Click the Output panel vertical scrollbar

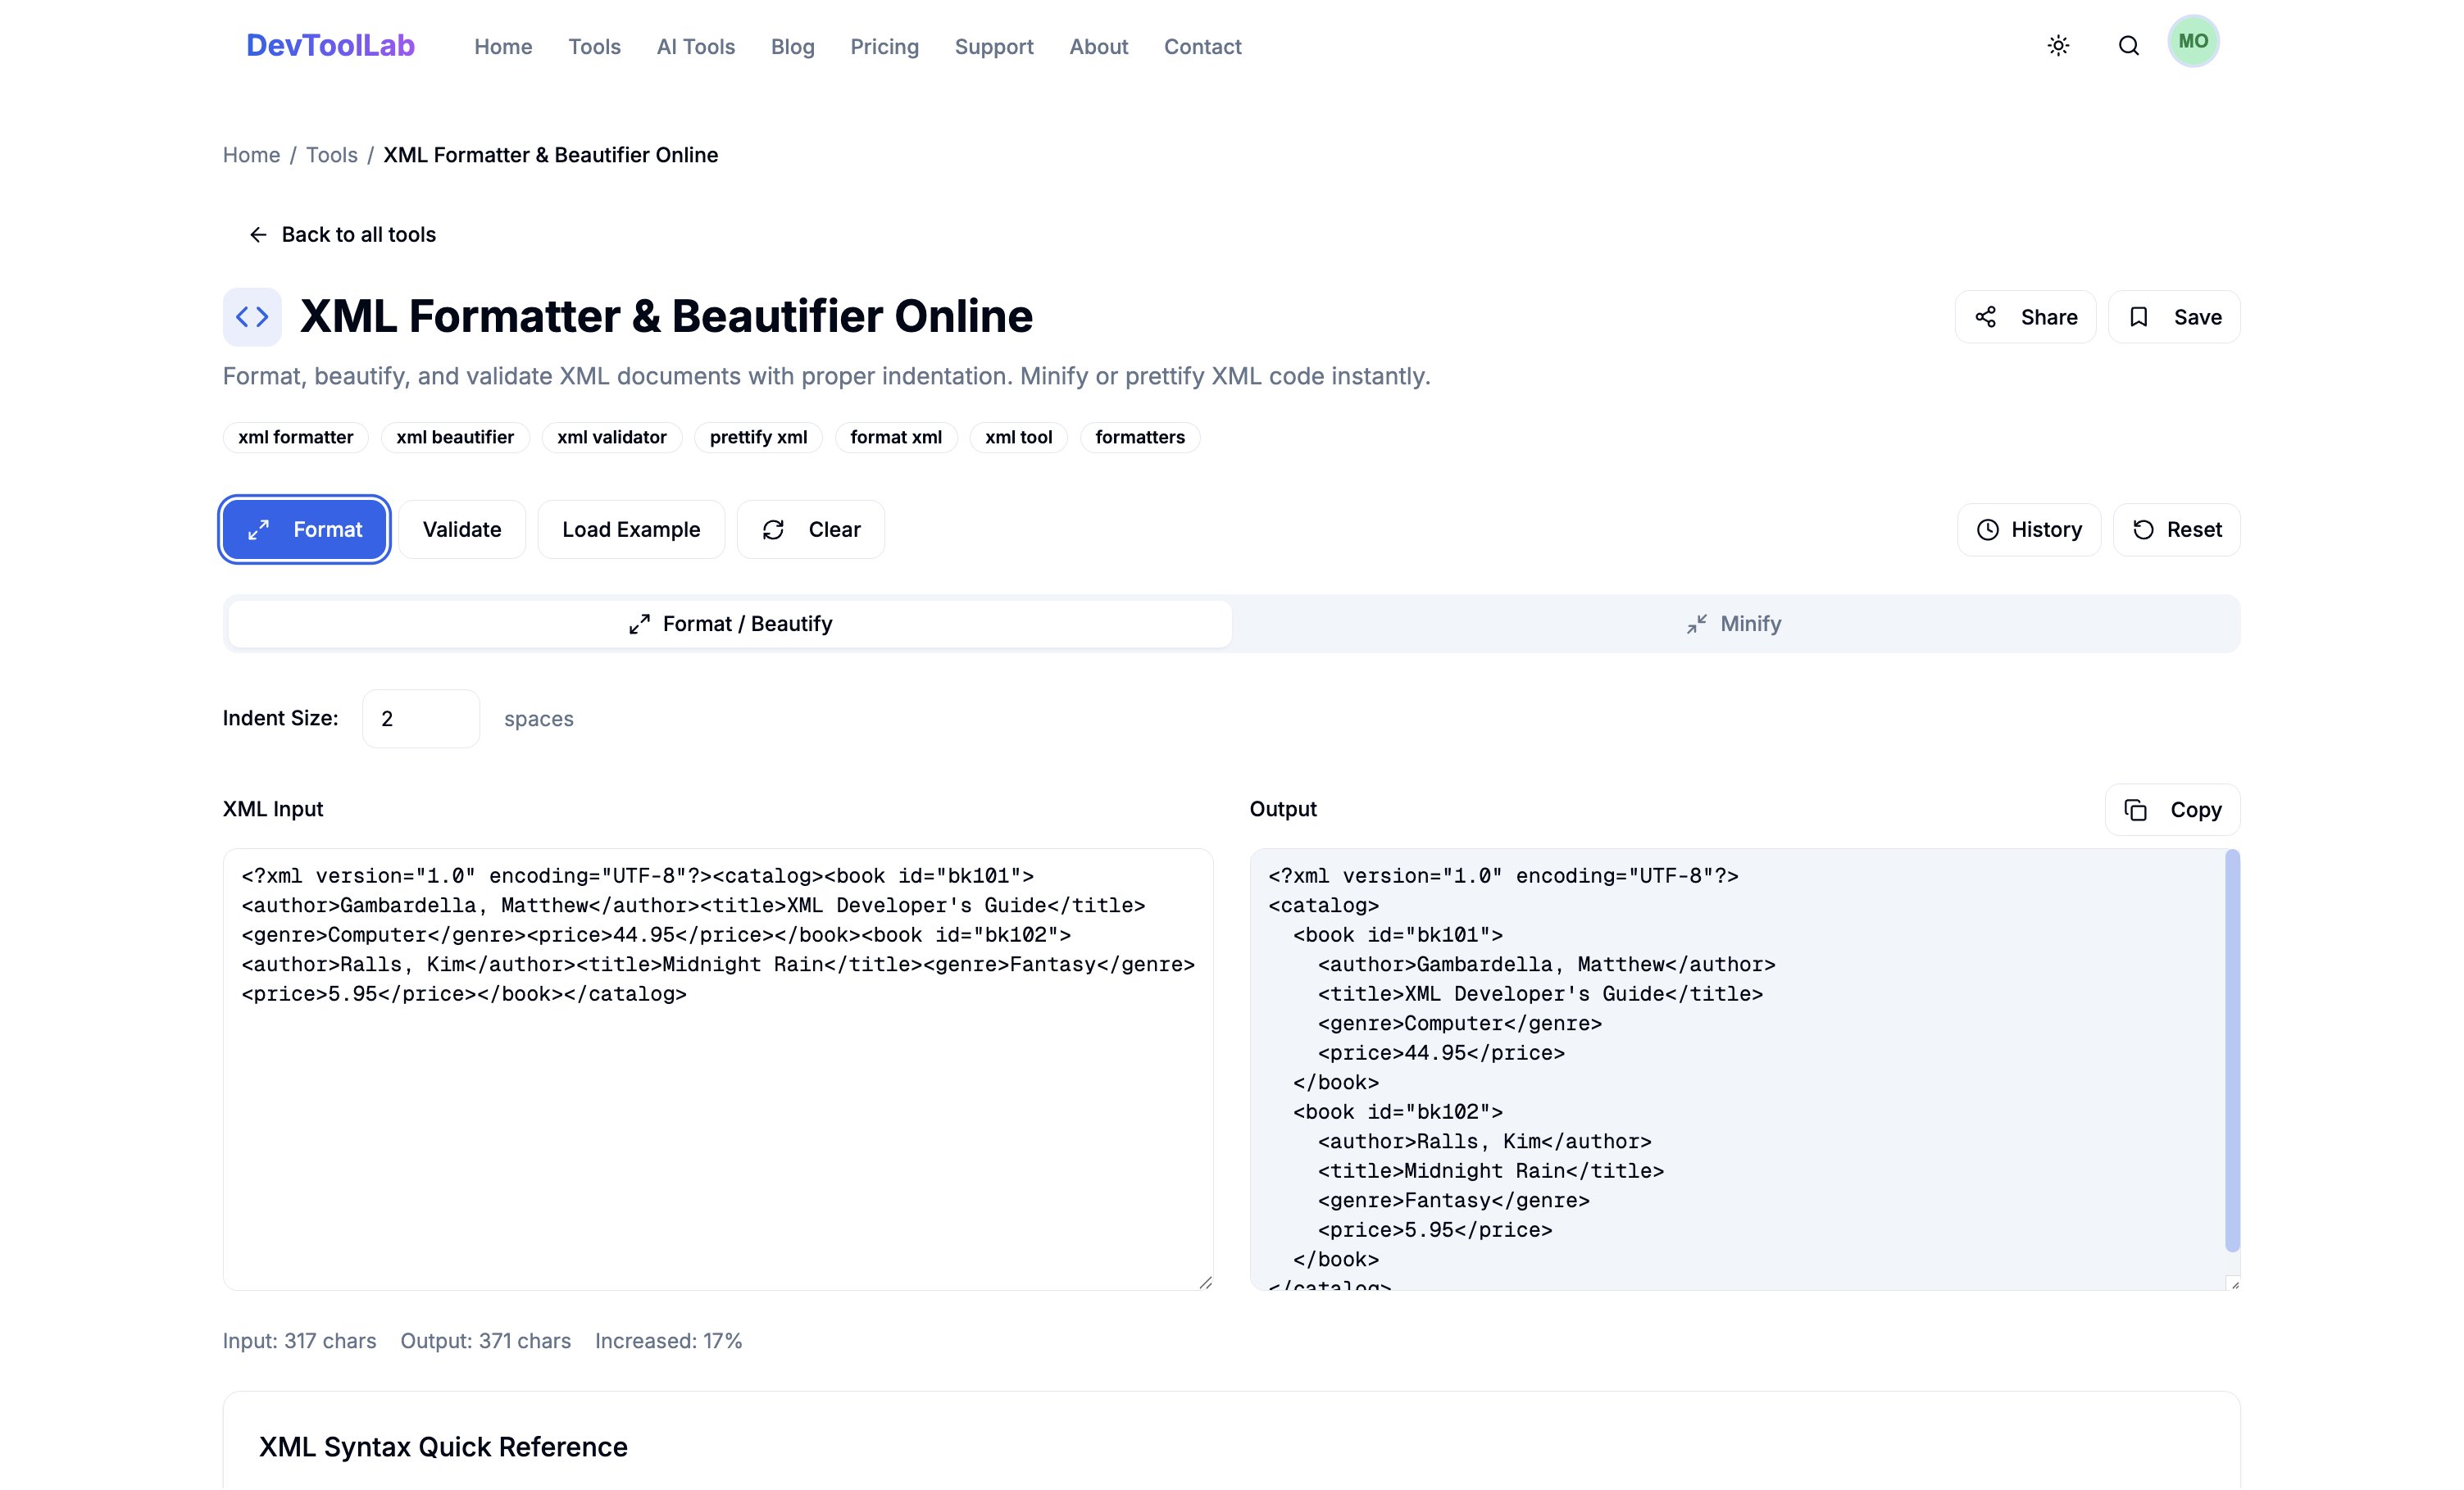pos(2232,1050)
